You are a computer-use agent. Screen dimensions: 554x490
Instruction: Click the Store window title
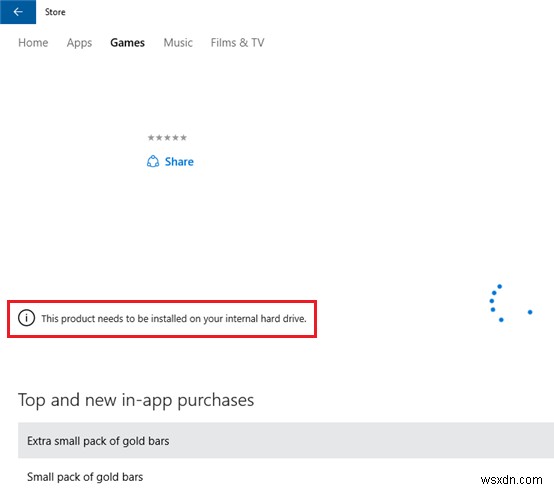coord(55,12)
